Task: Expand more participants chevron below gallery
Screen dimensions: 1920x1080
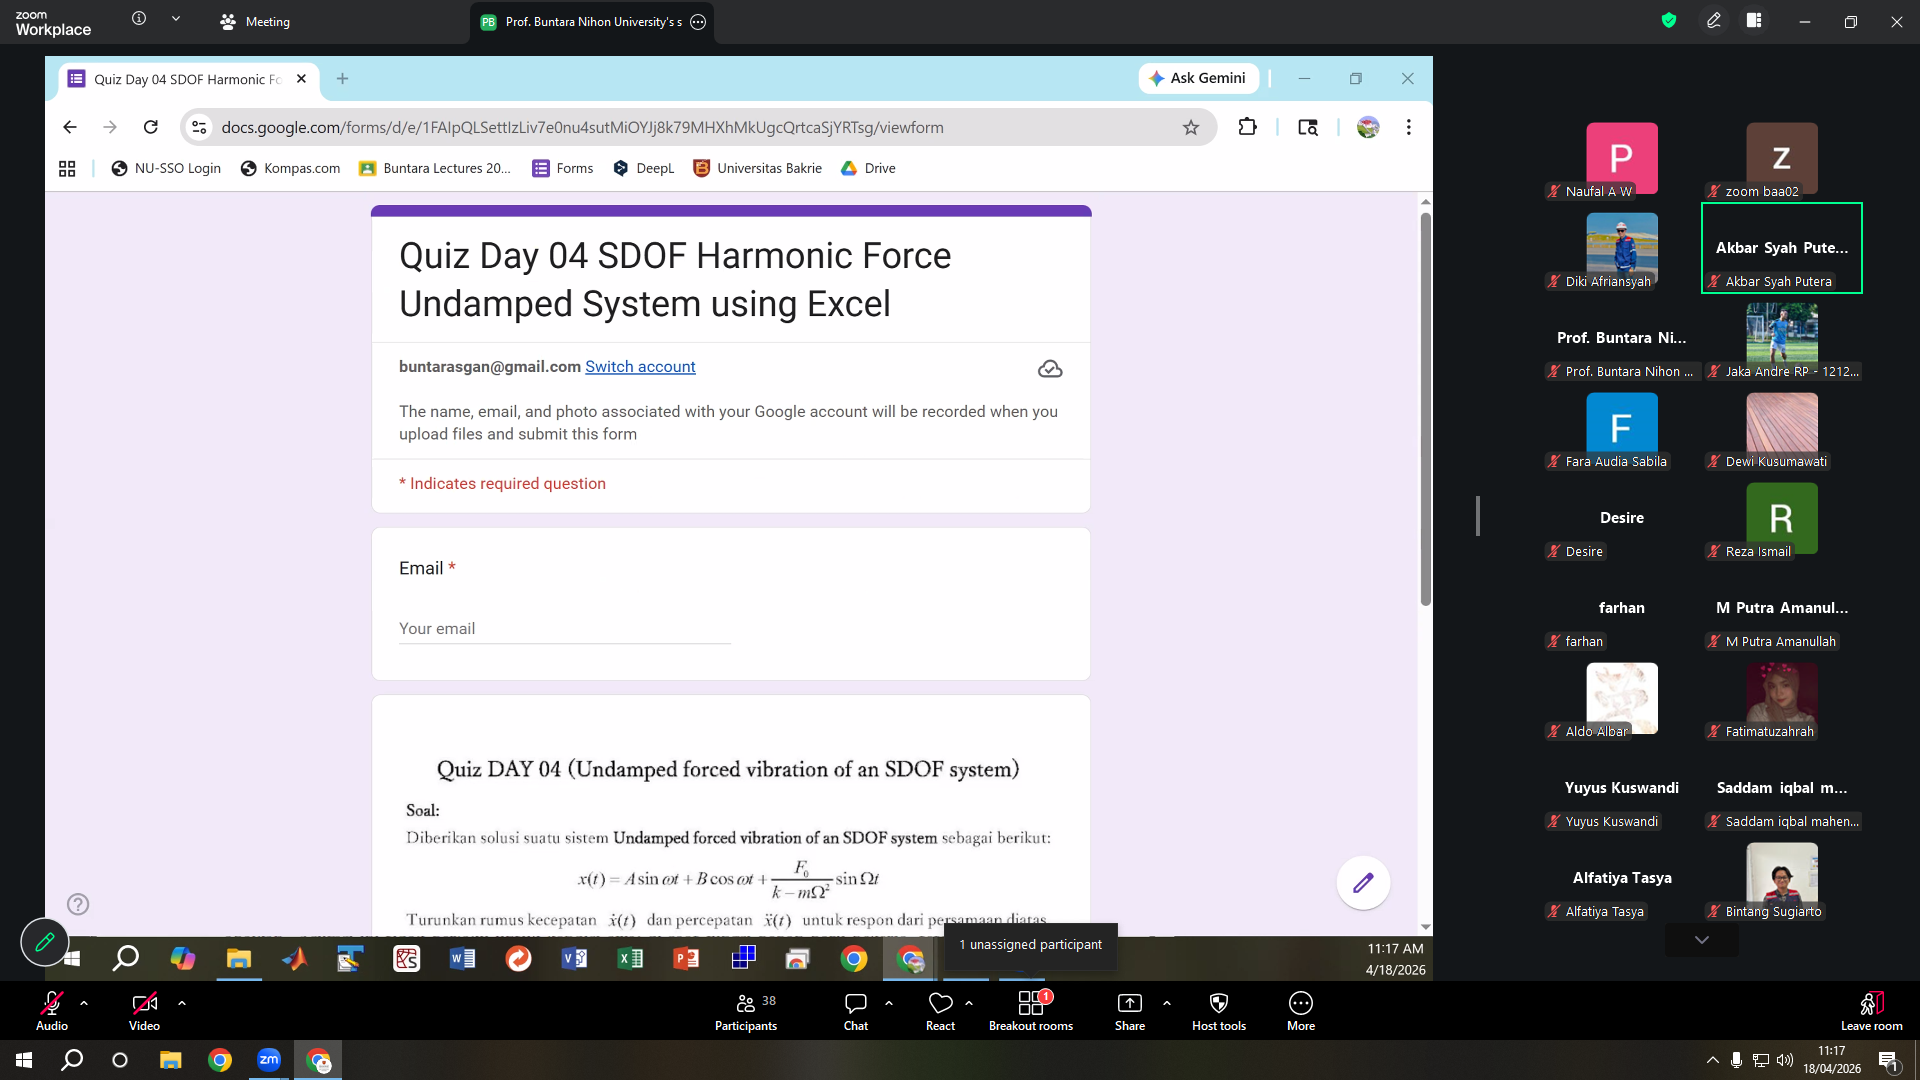Action: pos(1702,940)
